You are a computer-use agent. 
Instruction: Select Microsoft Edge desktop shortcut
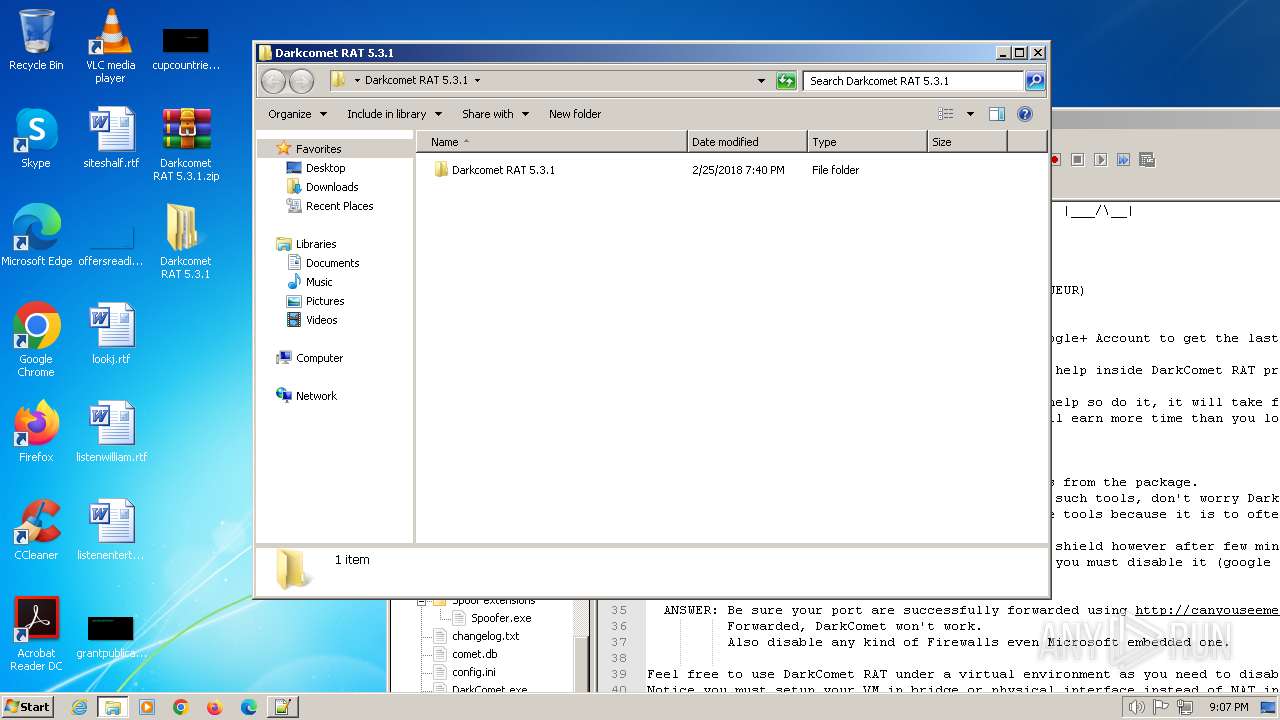click(x=36, y=236)
